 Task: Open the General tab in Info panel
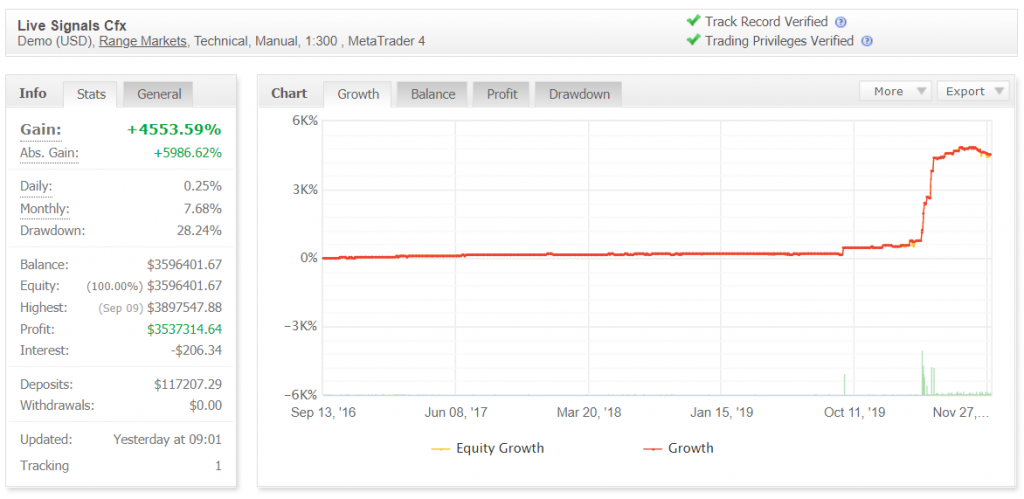pos(159,94)
